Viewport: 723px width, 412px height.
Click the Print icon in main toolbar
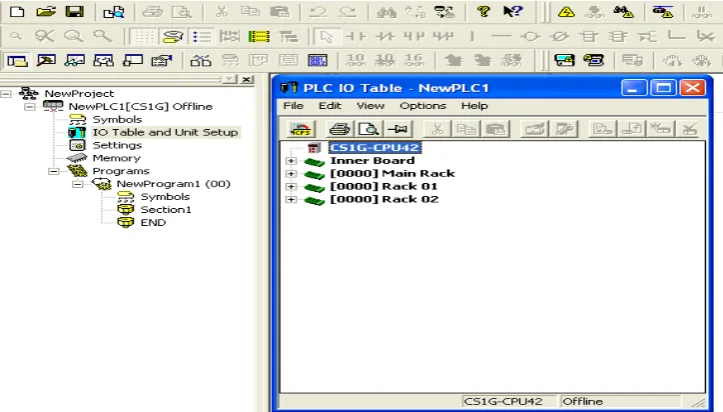tap(152, 11)
